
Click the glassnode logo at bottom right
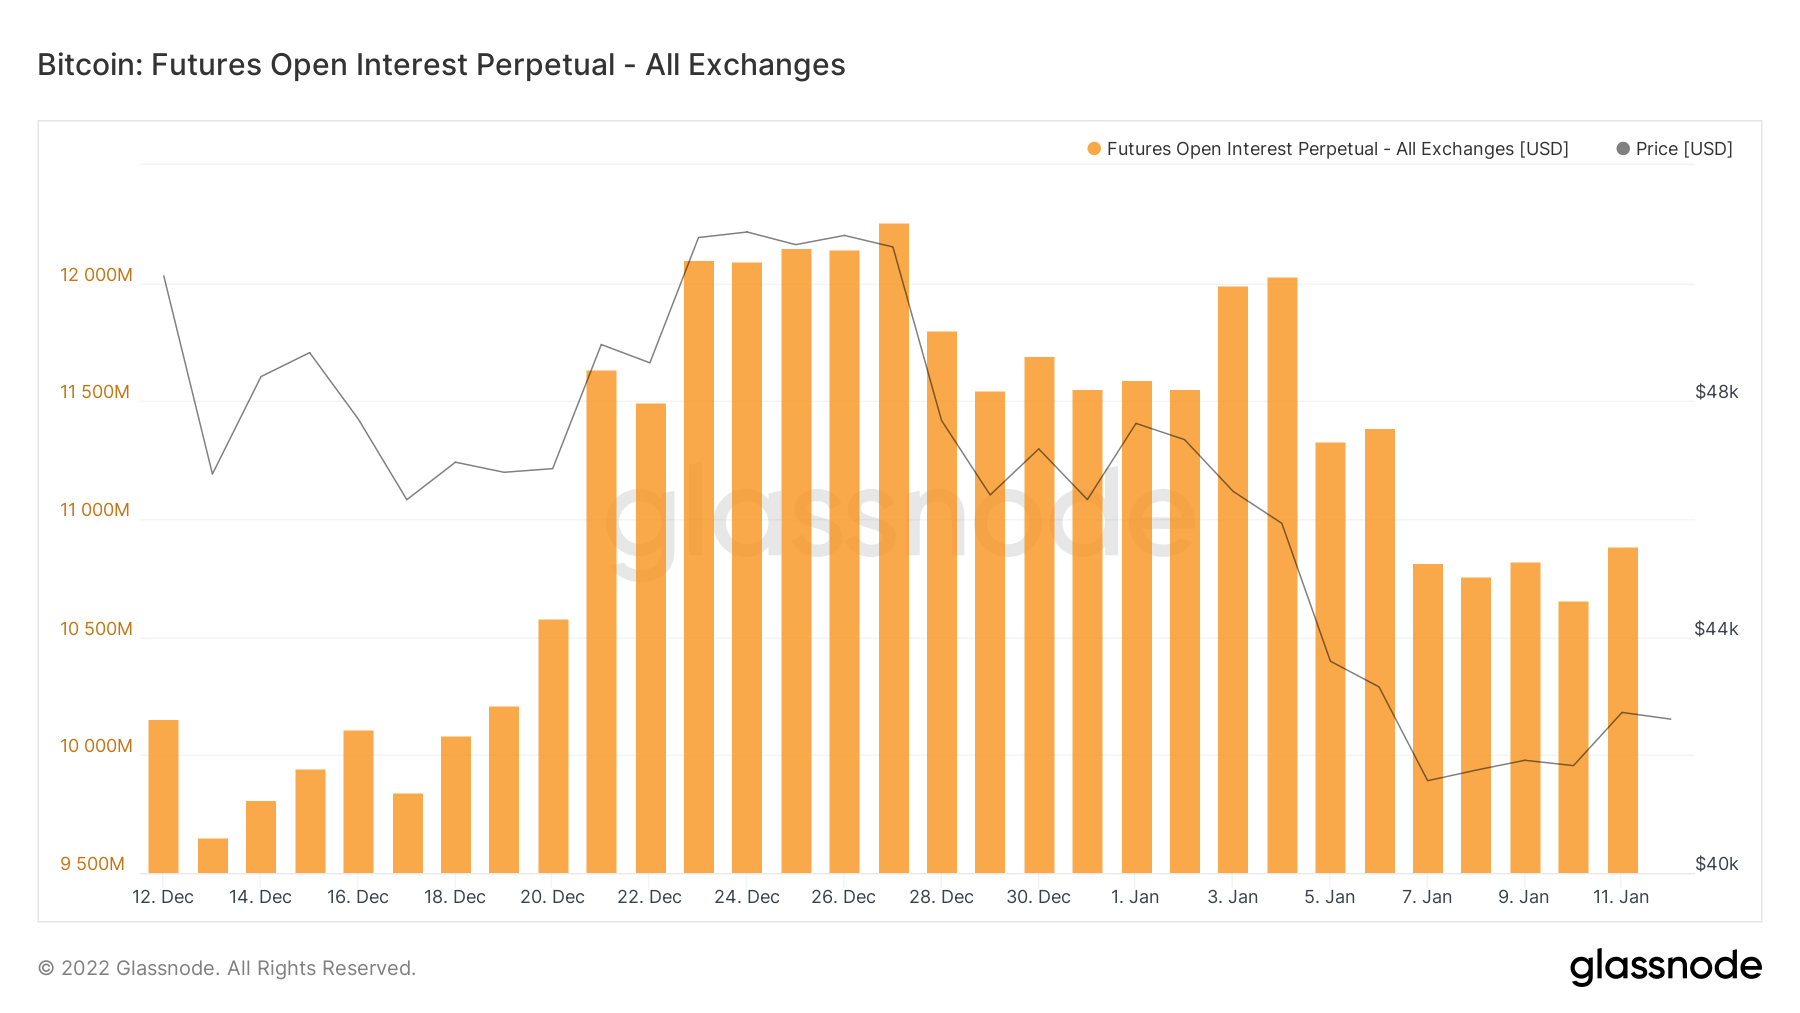[1665, 967]
